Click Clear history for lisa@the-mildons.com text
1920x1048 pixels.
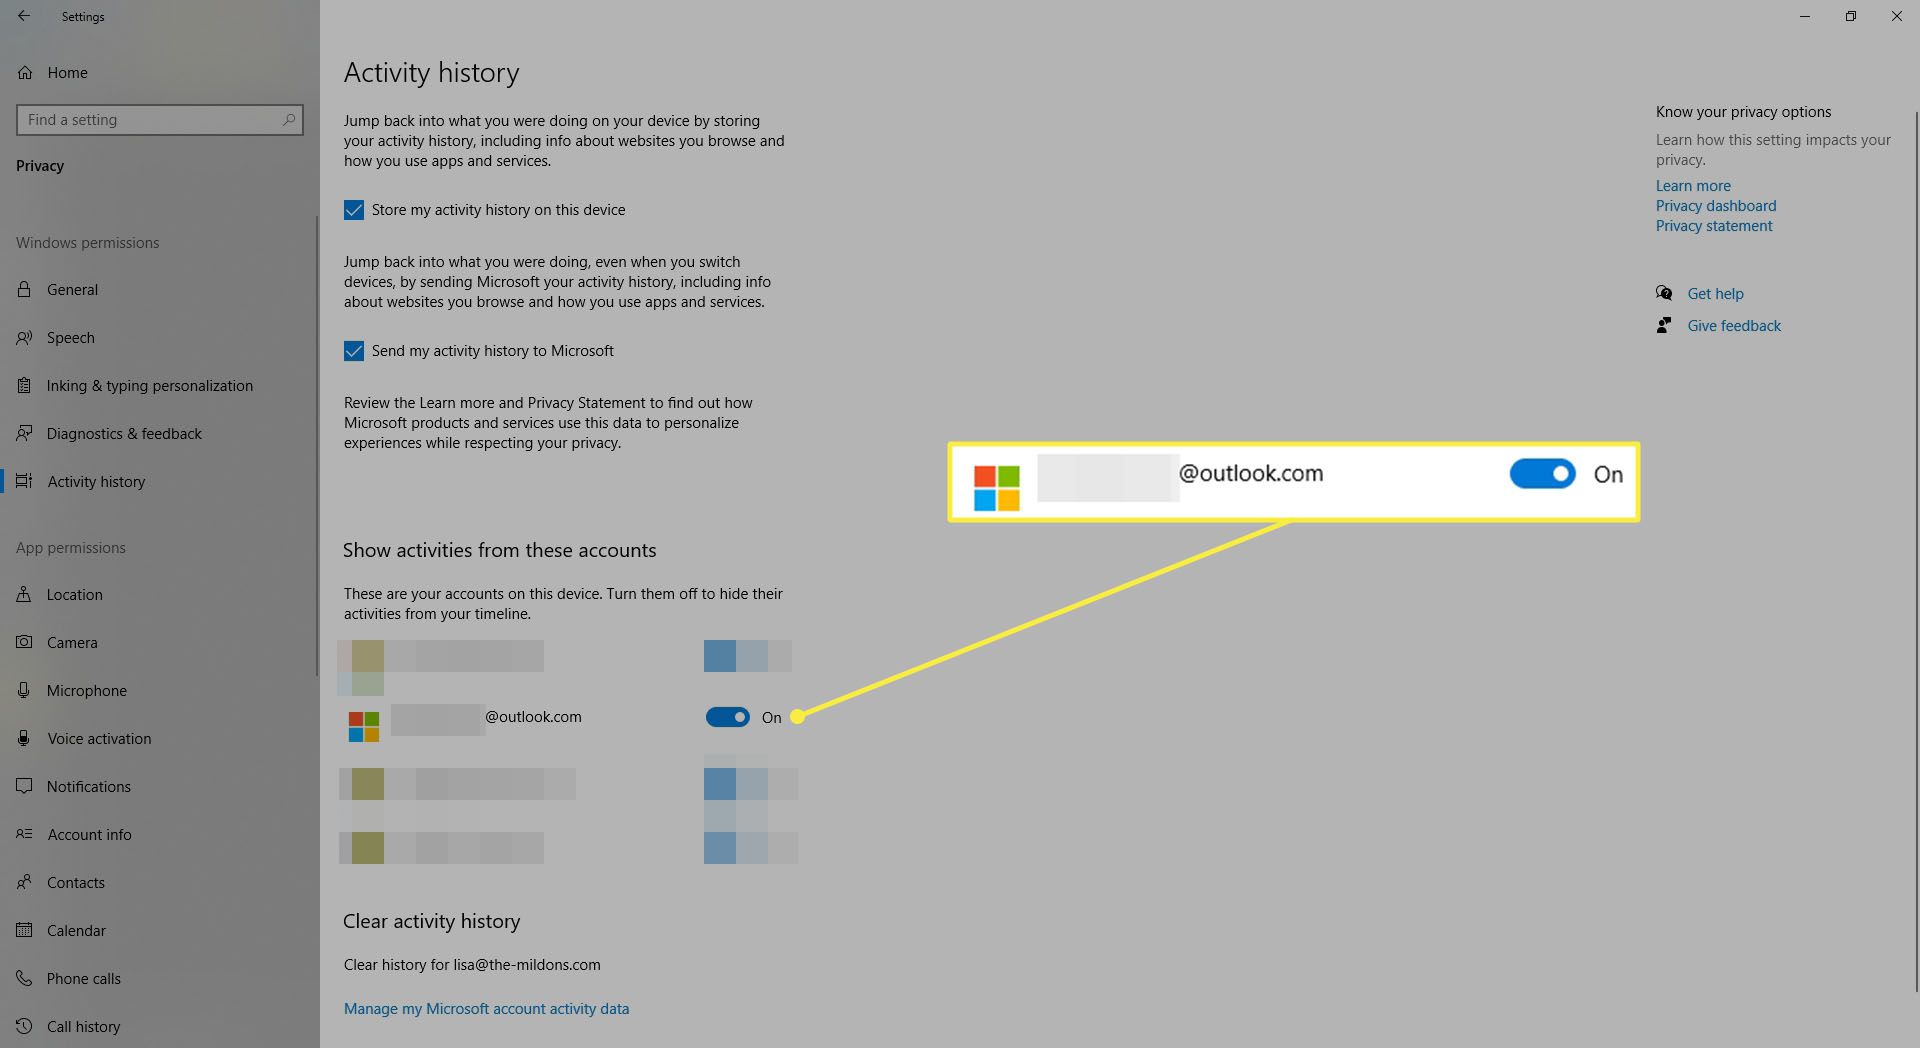tap(472, 965)
